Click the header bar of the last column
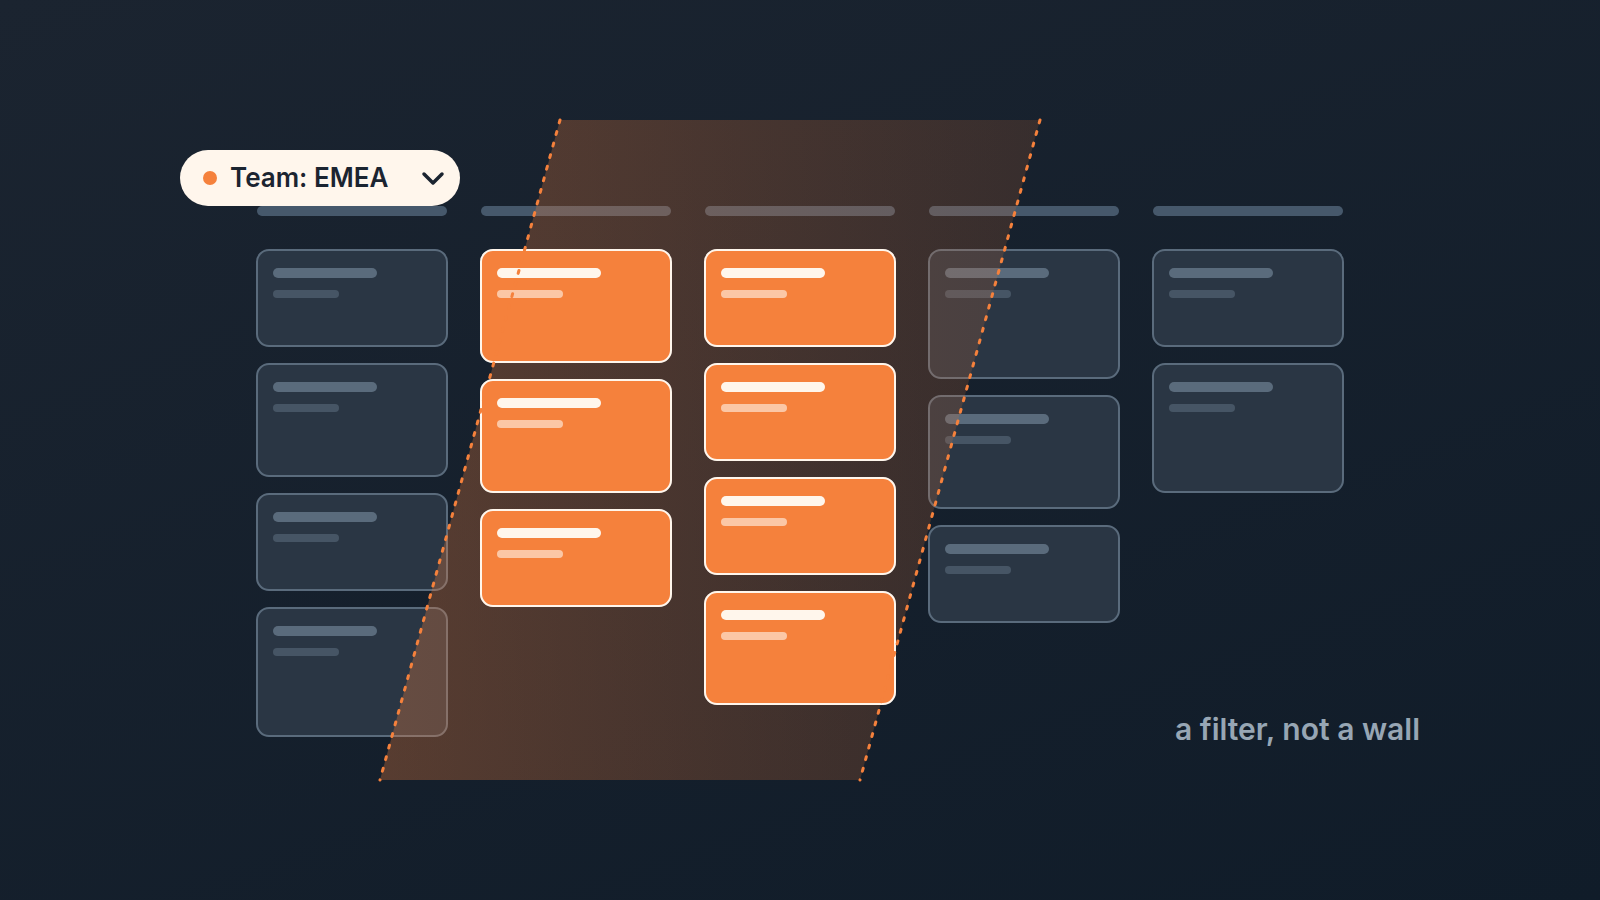1600x900 pixels. point(1248,211)
